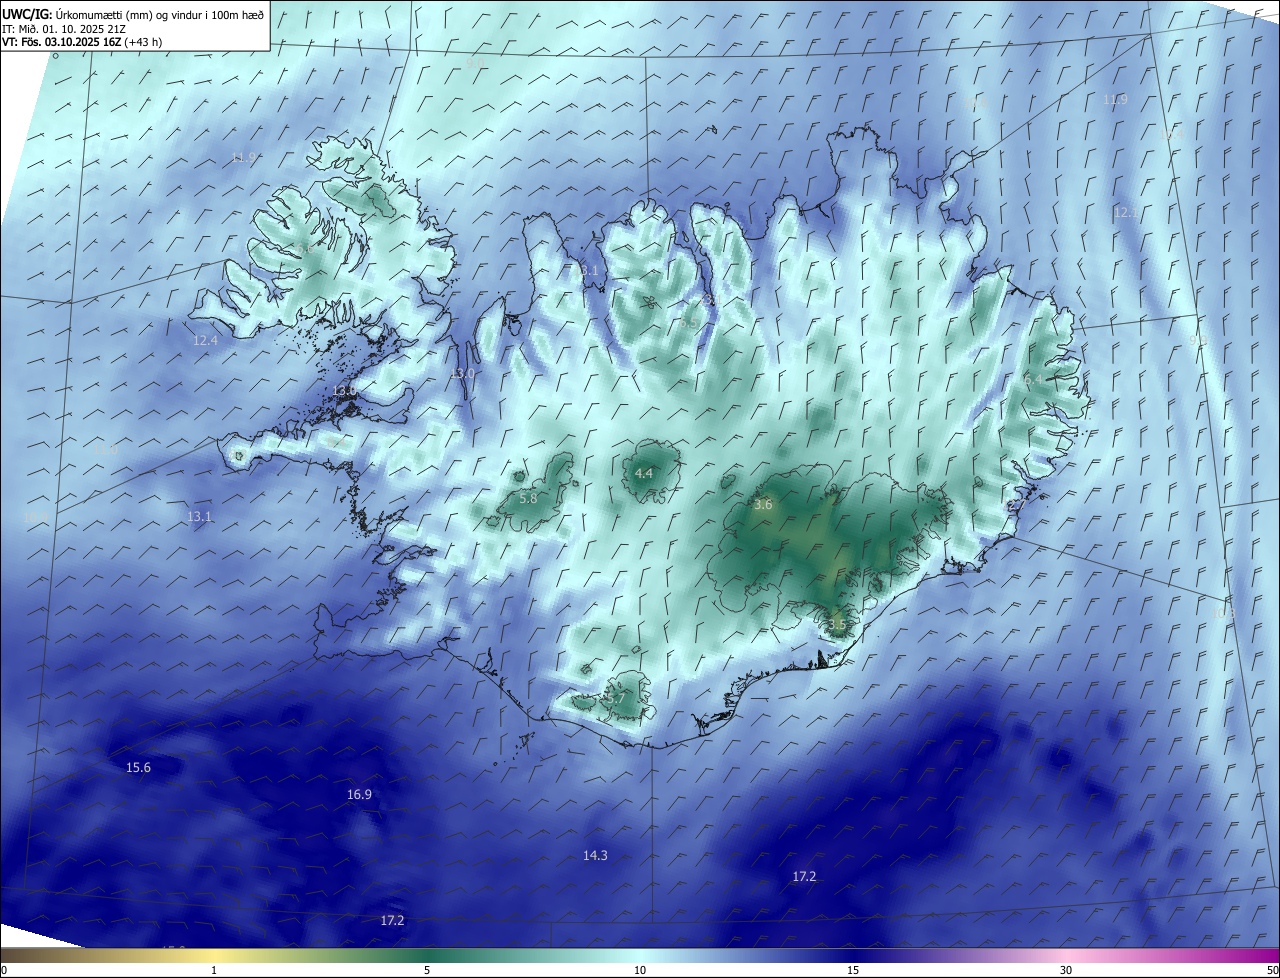Click the 10.4 value label in the northeast corner
Screen dimensions: 1280x978
[1171, 134]
